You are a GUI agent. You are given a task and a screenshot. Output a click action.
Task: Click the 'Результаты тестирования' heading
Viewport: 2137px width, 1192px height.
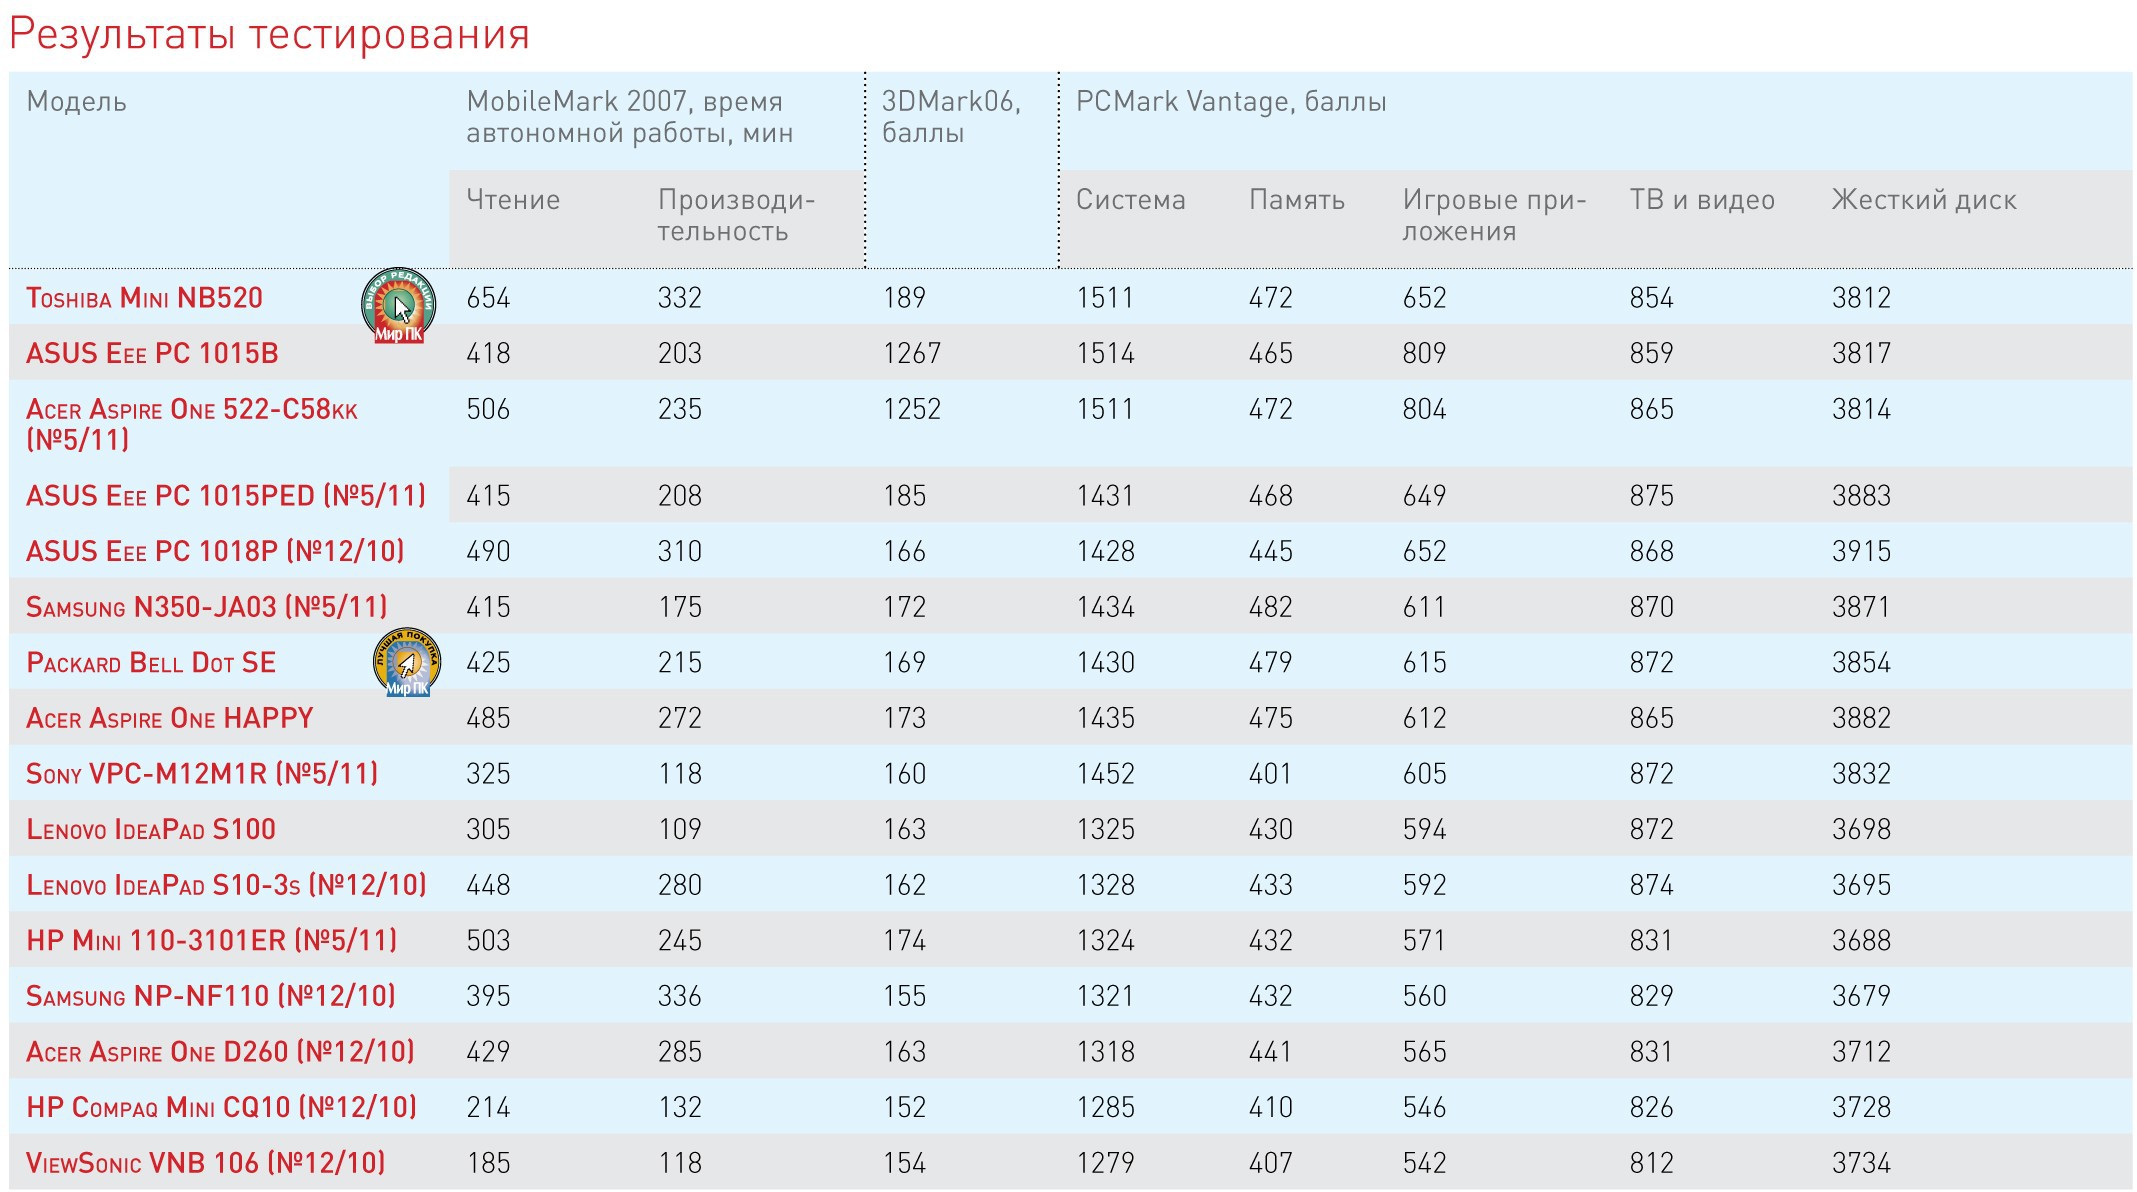[x=269, y=34]
